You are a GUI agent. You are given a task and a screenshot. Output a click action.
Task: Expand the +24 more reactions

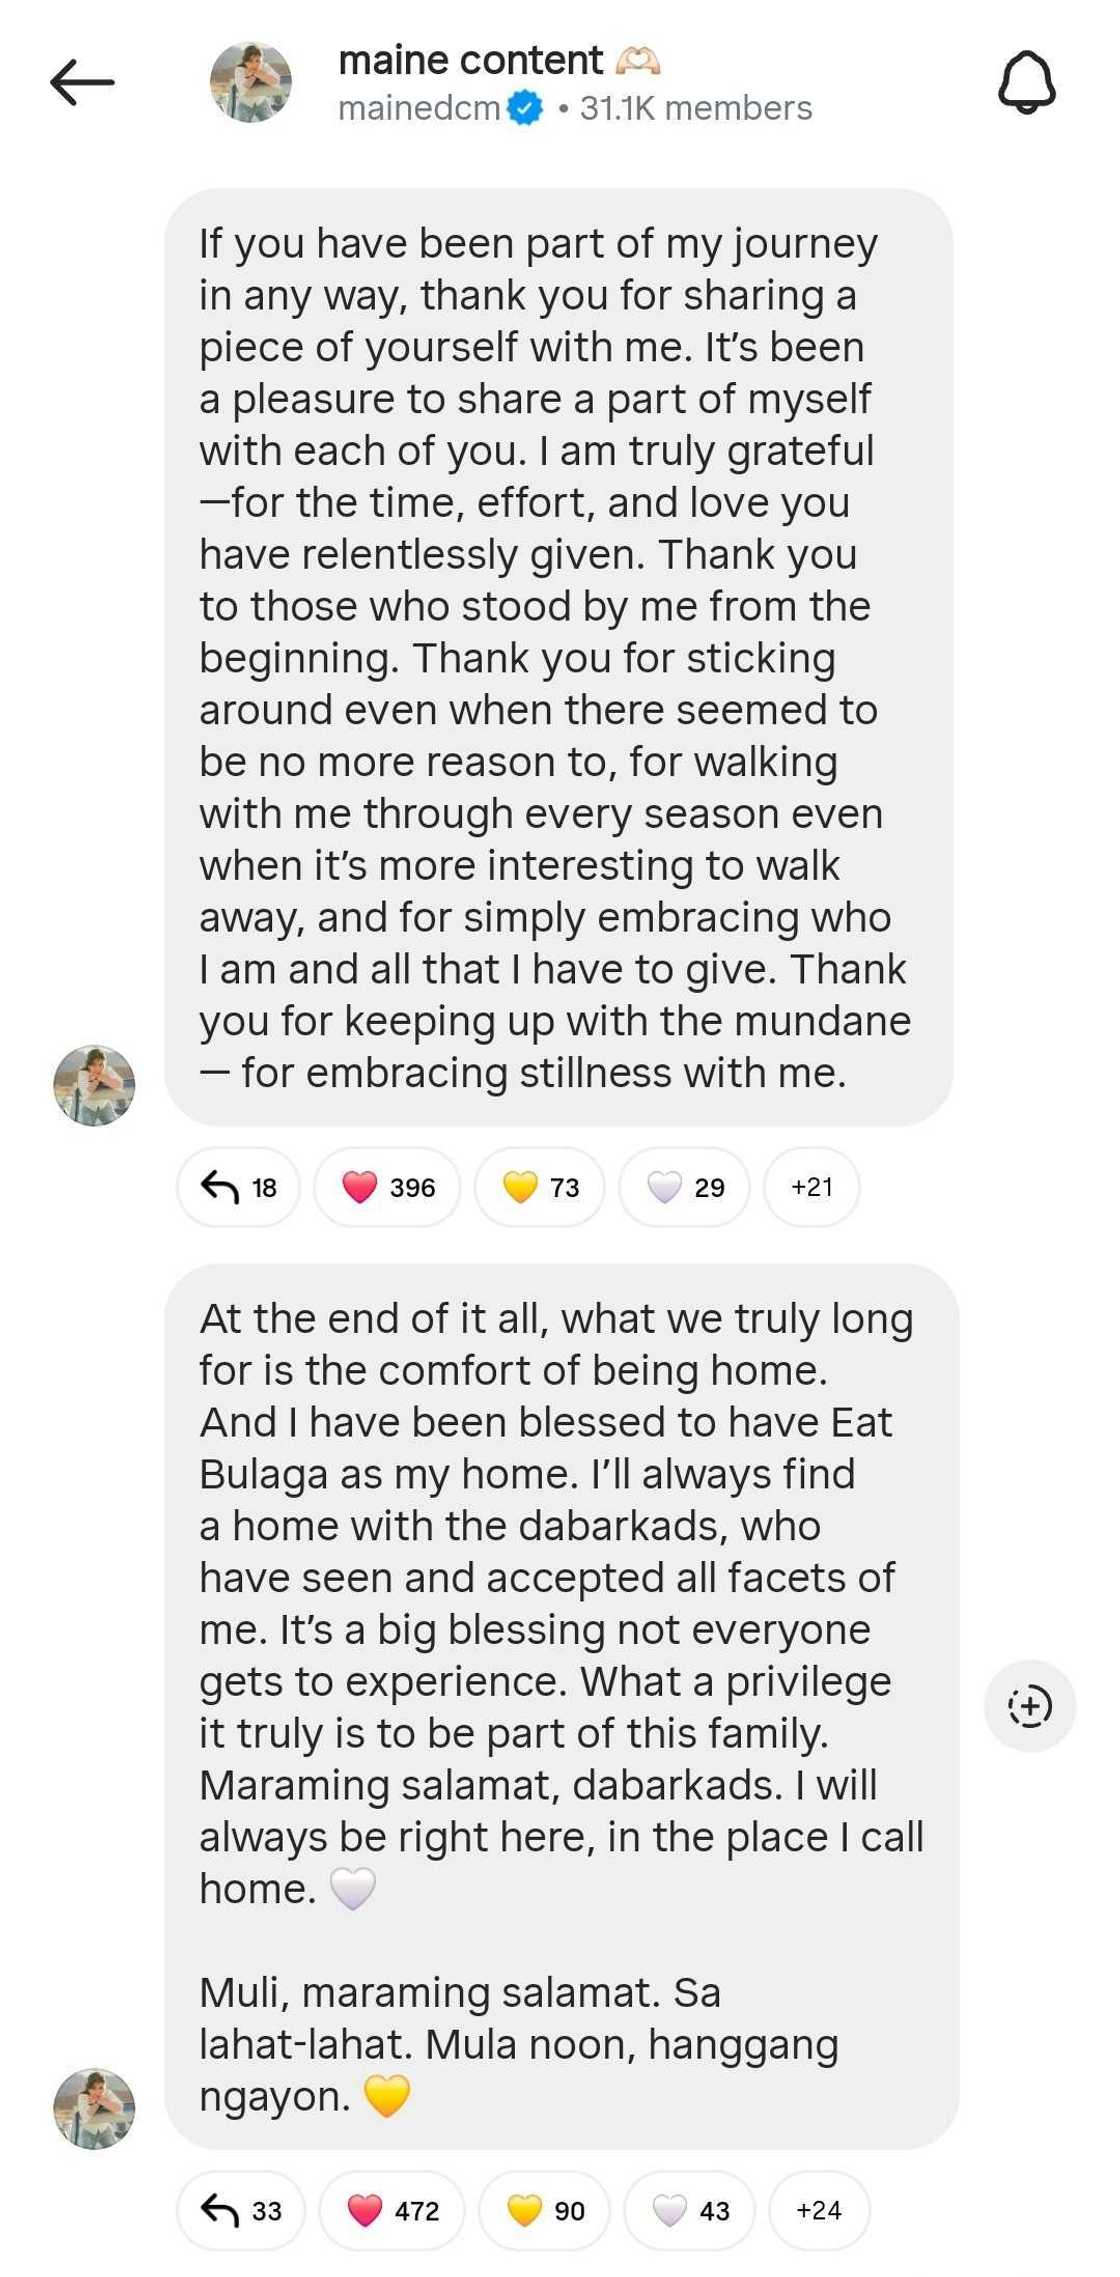coord(818,2210)
